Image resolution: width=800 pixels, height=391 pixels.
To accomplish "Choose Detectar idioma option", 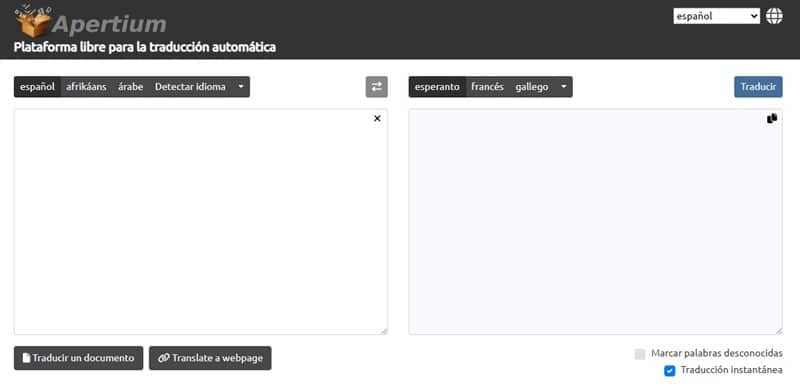I will 190,87.
